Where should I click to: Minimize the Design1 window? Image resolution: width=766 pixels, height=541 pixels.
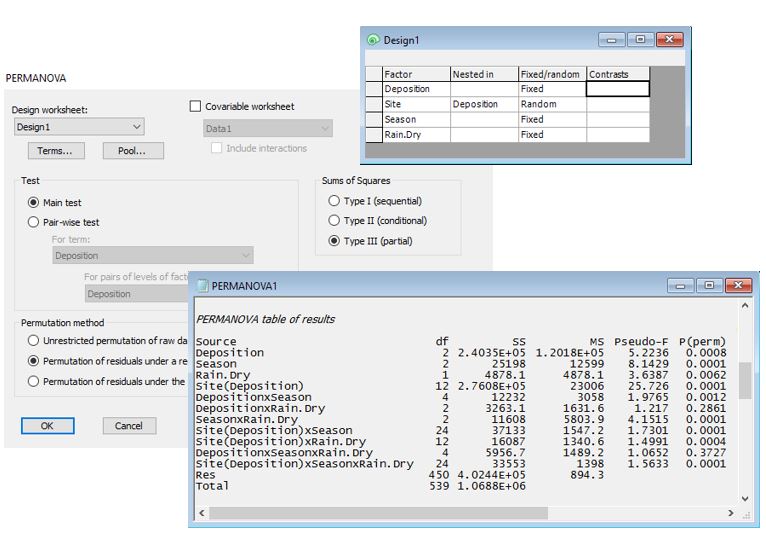point(612,40)
